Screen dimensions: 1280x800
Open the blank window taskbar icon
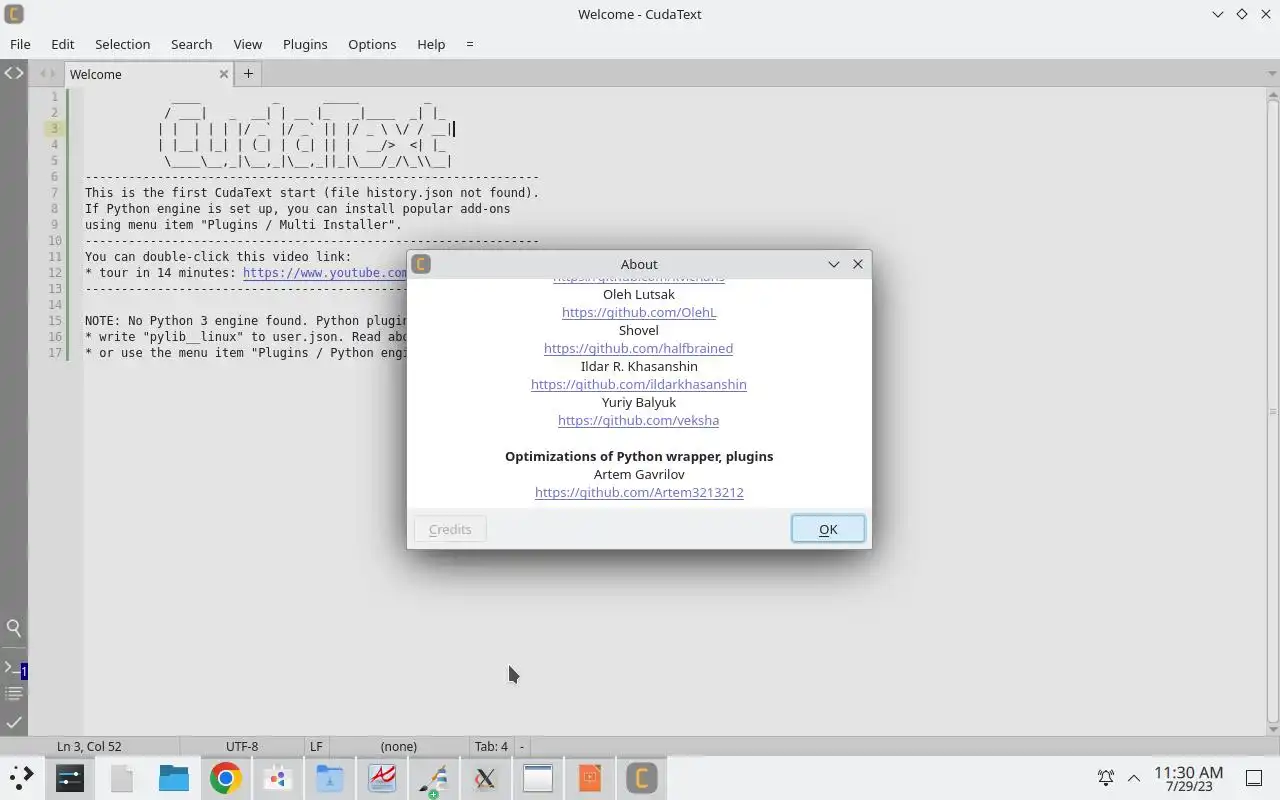coord(538,777)
